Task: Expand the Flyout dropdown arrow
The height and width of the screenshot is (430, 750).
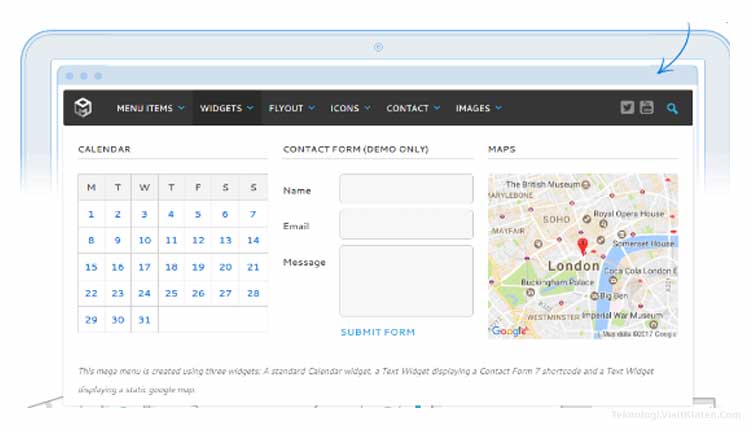Action: click(x=311, y=108)
